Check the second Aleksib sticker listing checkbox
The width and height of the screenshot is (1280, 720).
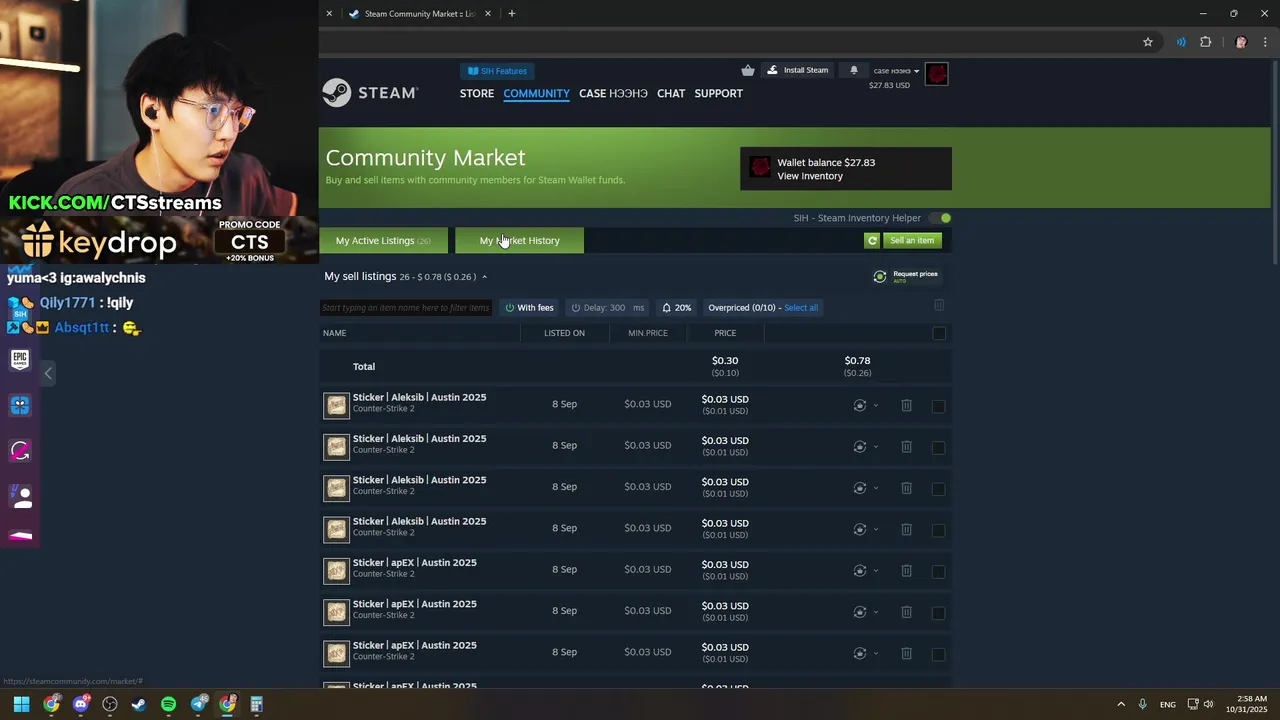pos(938,448)
